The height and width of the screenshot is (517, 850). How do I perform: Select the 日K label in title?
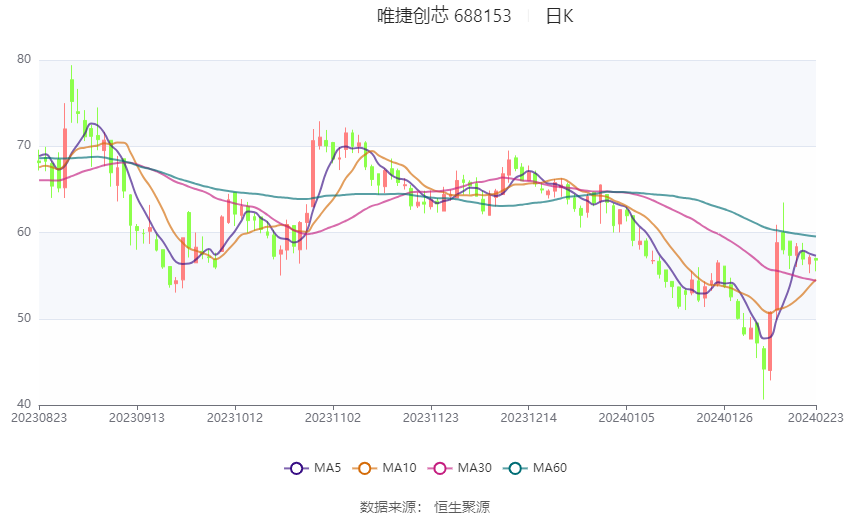(x=559, y=16)
